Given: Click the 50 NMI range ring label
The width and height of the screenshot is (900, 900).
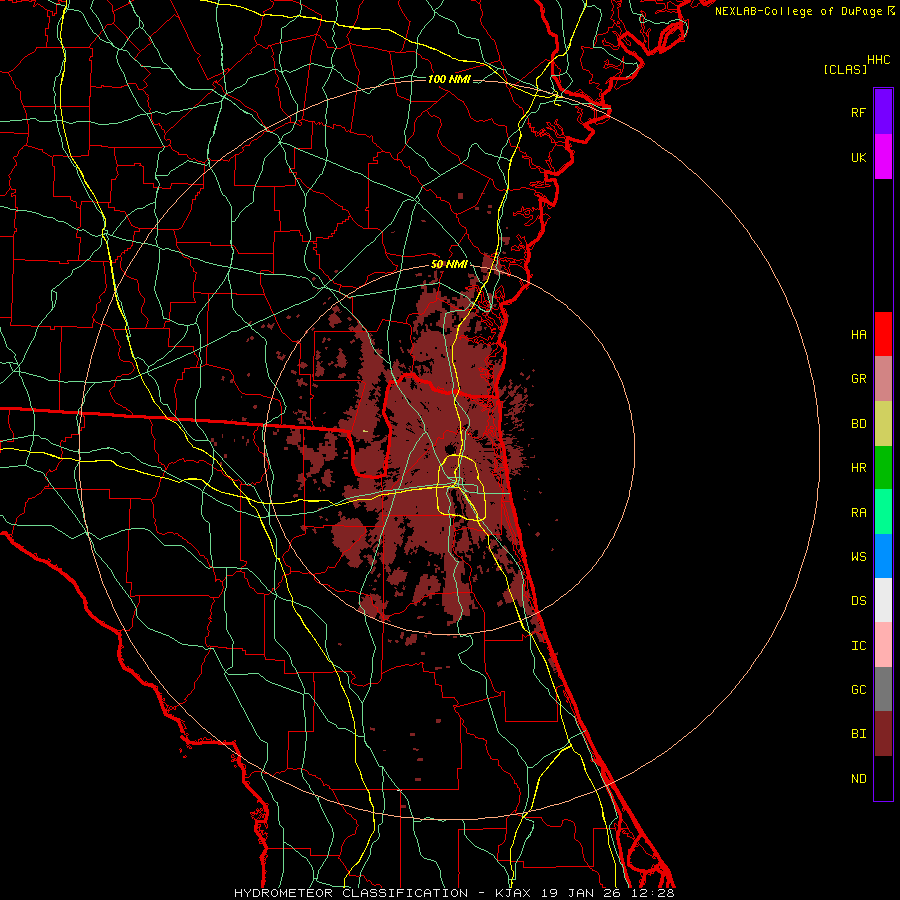Looking at the screenshot, I should pyautogui.click(x=449, y=265).
